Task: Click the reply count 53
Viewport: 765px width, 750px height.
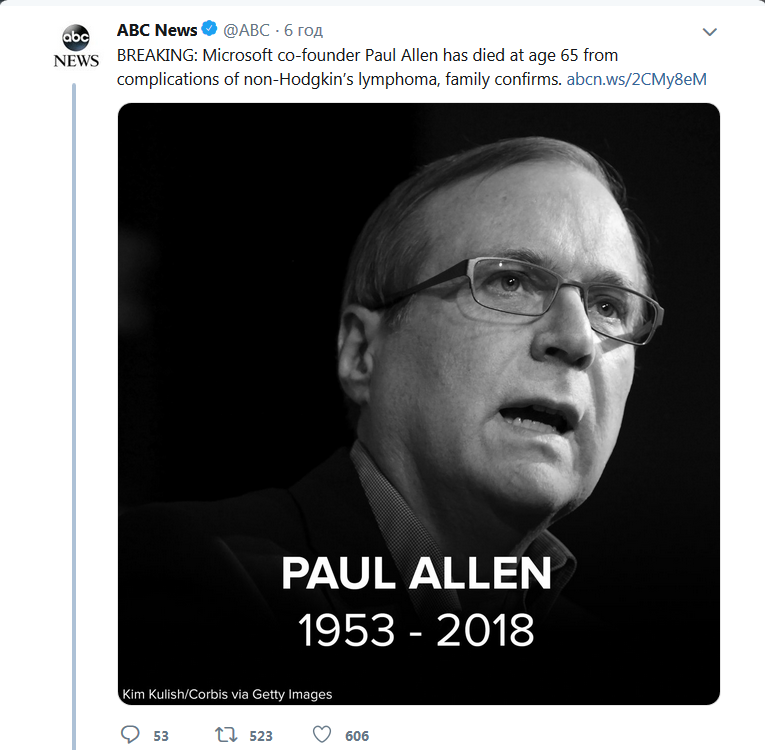Action: point(161,736)
